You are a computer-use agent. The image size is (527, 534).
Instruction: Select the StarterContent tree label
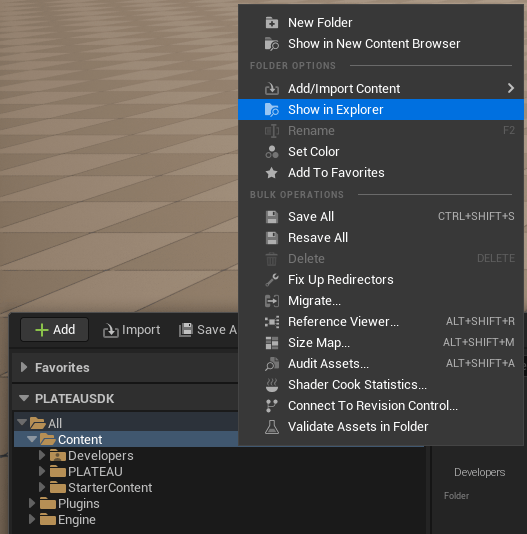click(x=110, y=488)
